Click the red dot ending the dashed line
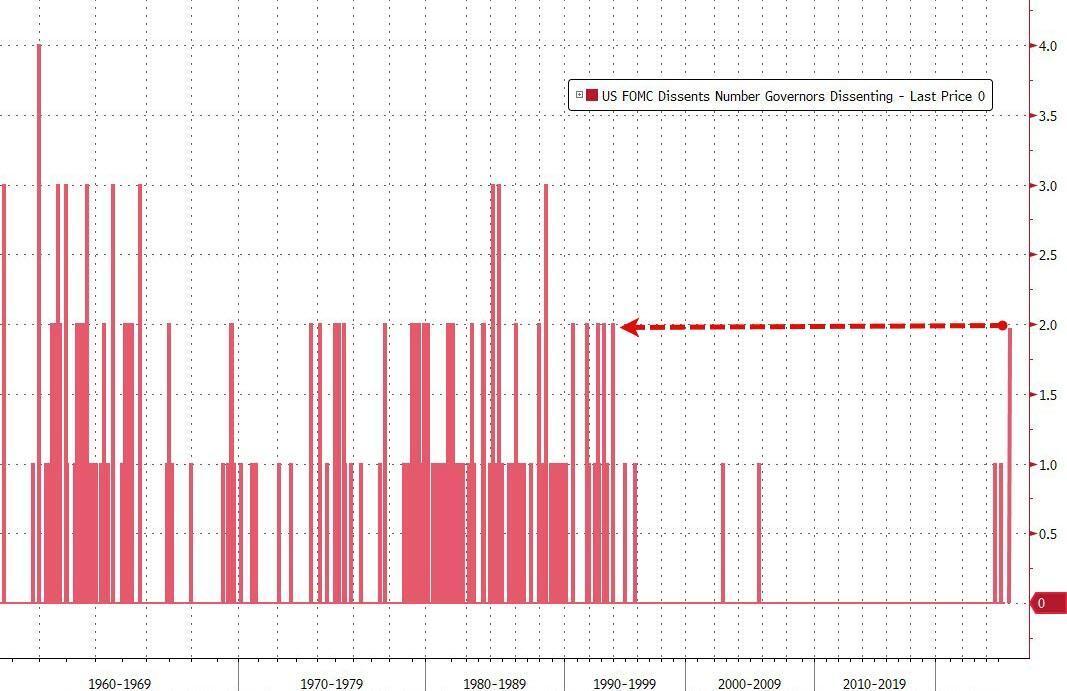The width and height of the screenshot is (1067, 691). (x=1003, y=325)
